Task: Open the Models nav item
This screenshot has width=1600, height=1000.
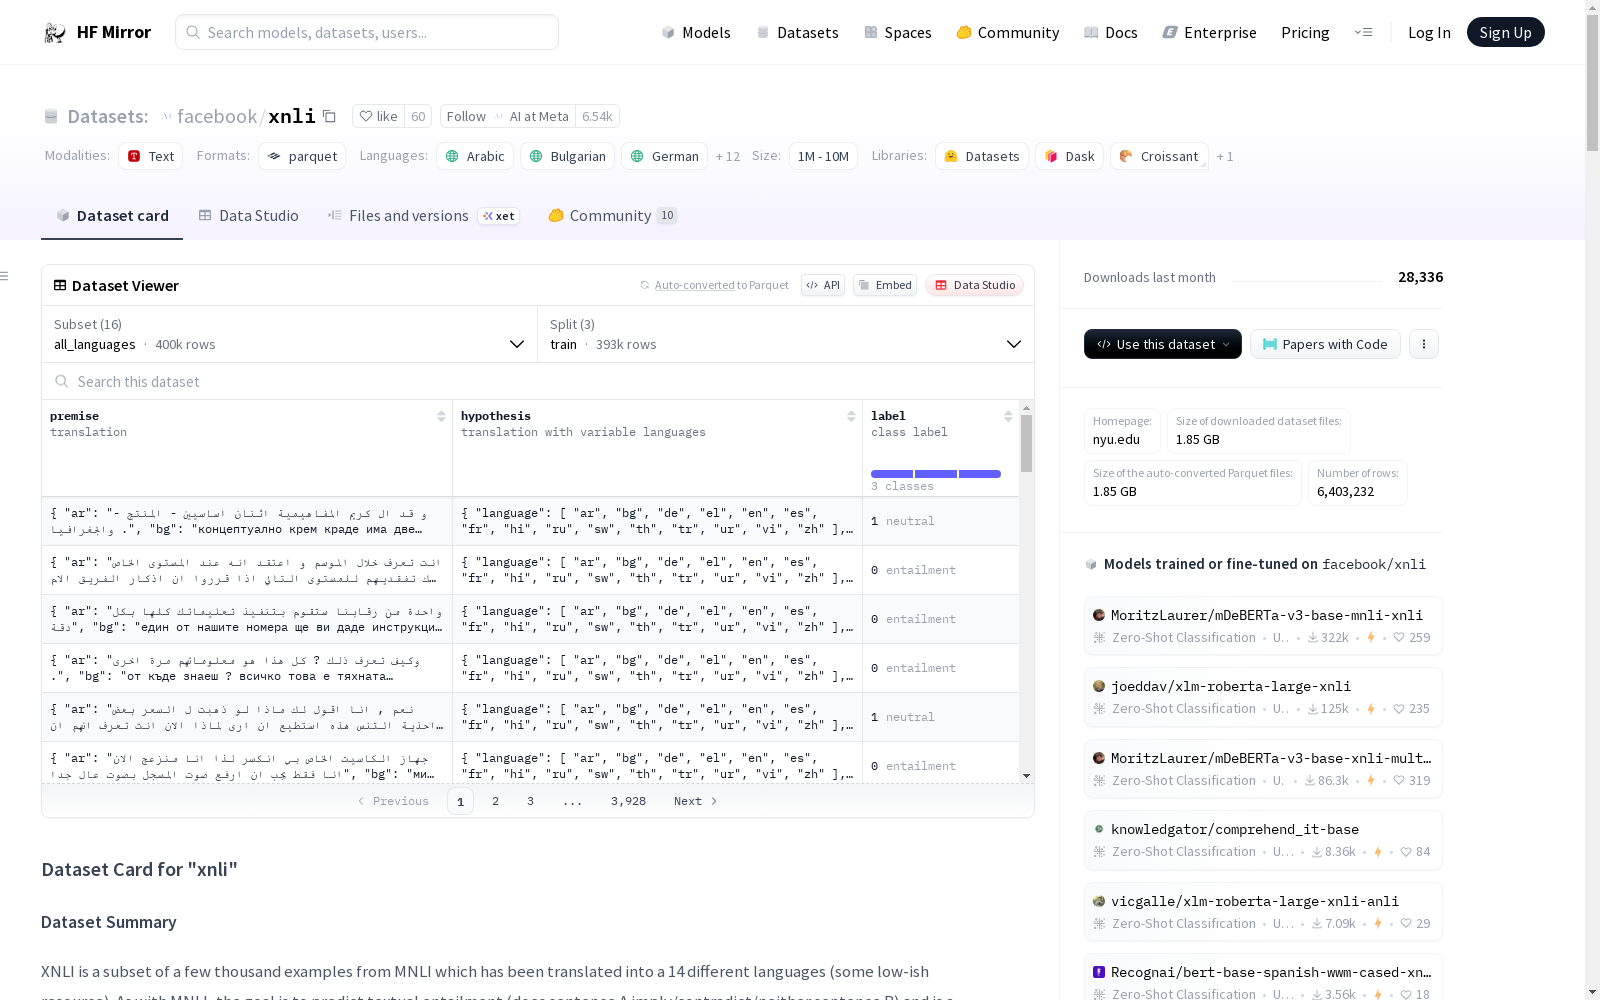Action: pyautogui.click(x=696, y=32)
